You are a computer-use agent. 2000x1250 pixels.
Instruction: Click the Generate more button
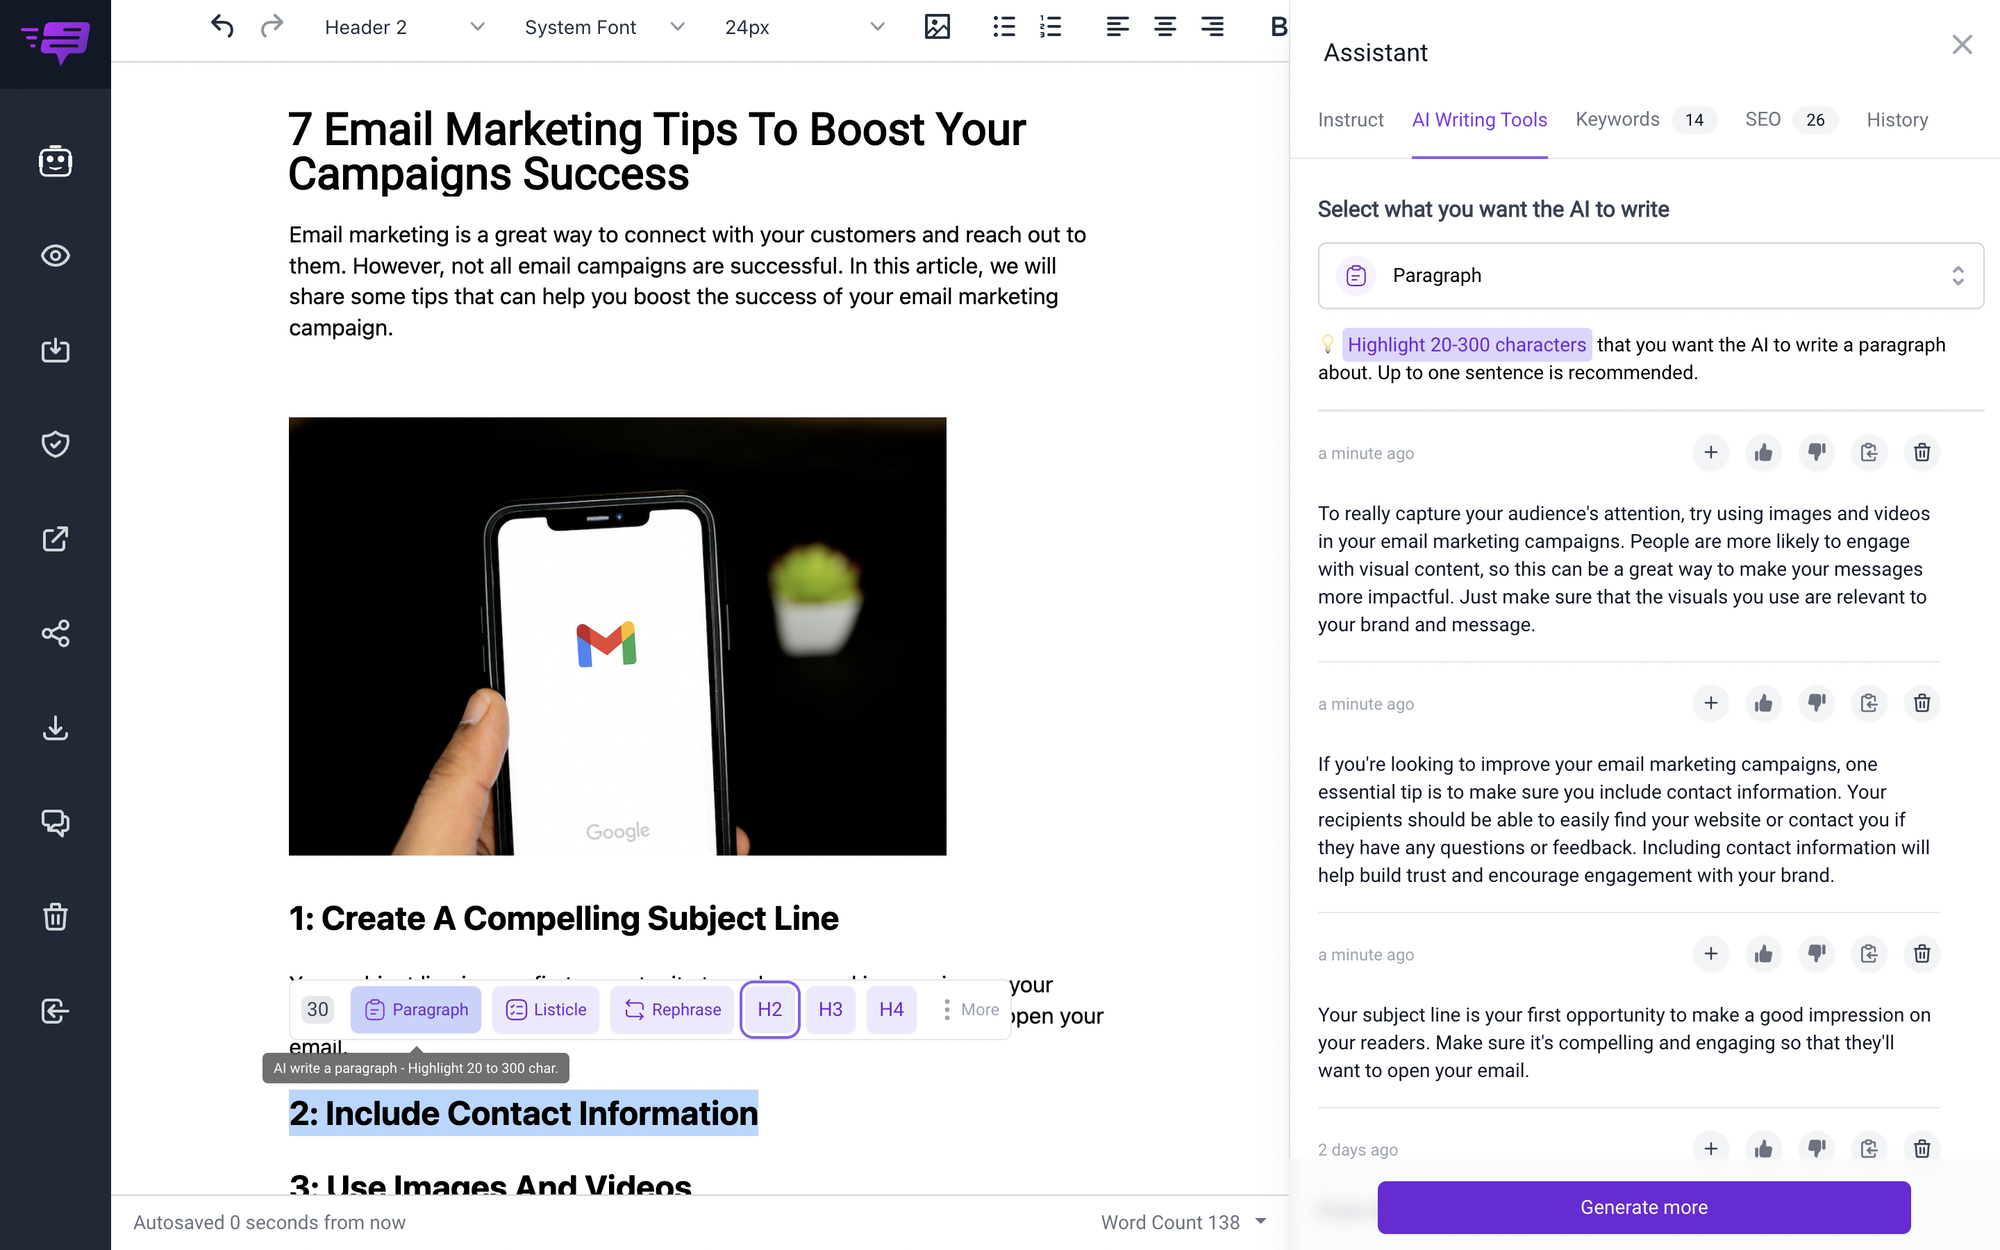click(1644, 1207)
